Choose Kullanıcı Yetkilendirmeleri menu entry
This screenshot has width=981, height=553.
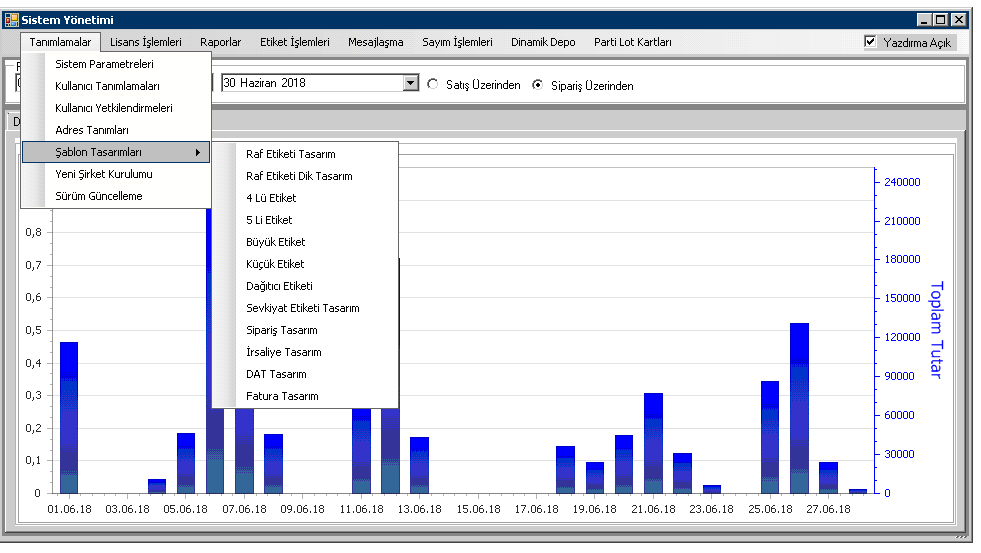coord(116,108)
